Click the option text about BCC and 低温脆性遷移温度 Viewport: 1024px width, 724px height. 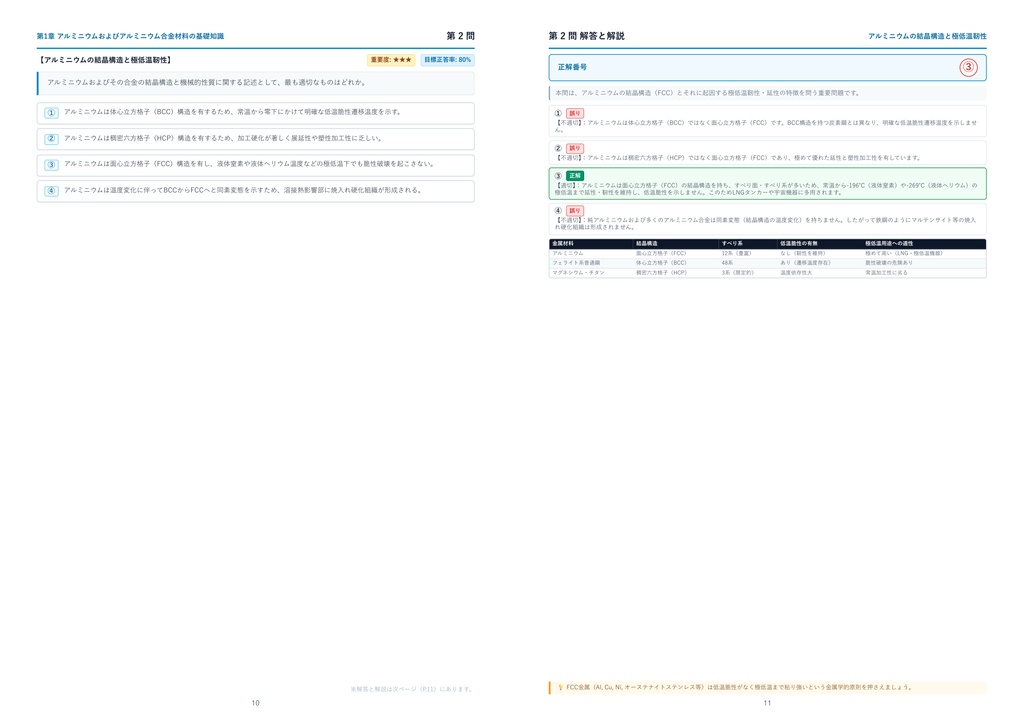click(x=232, y=112)
